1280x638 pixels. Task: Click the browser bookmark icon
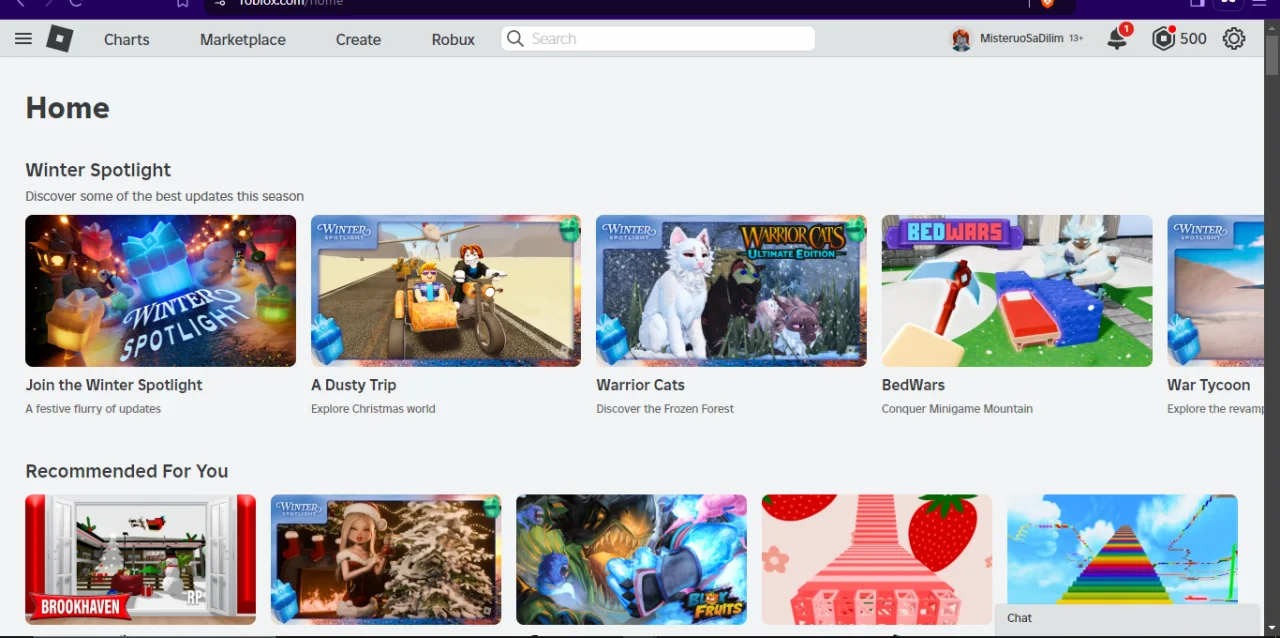tap(182, 3)
